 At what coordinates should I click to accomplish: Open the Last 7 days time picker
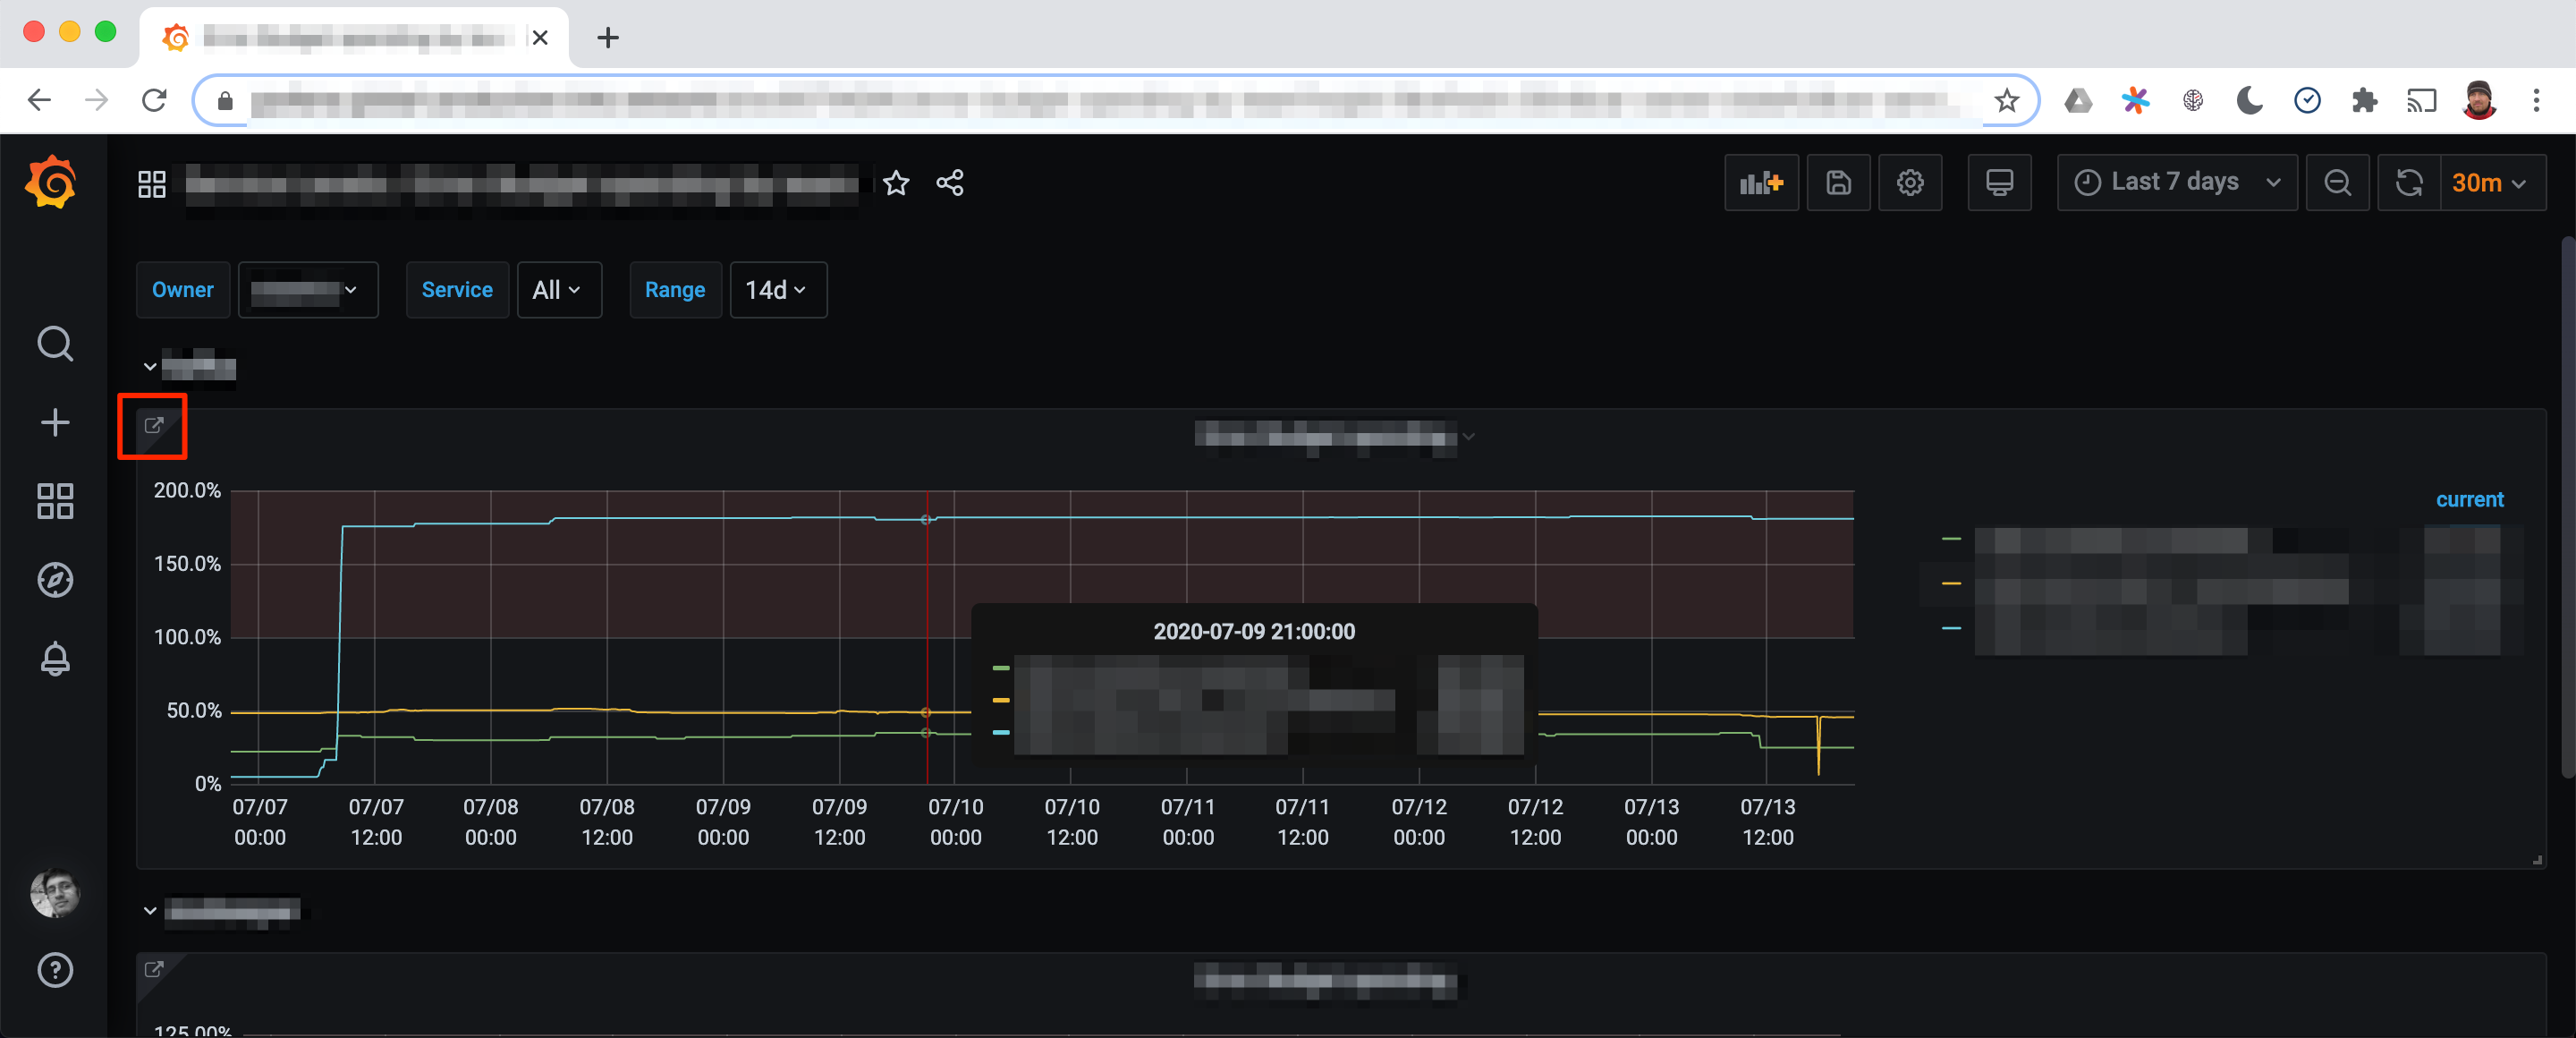2176,183
